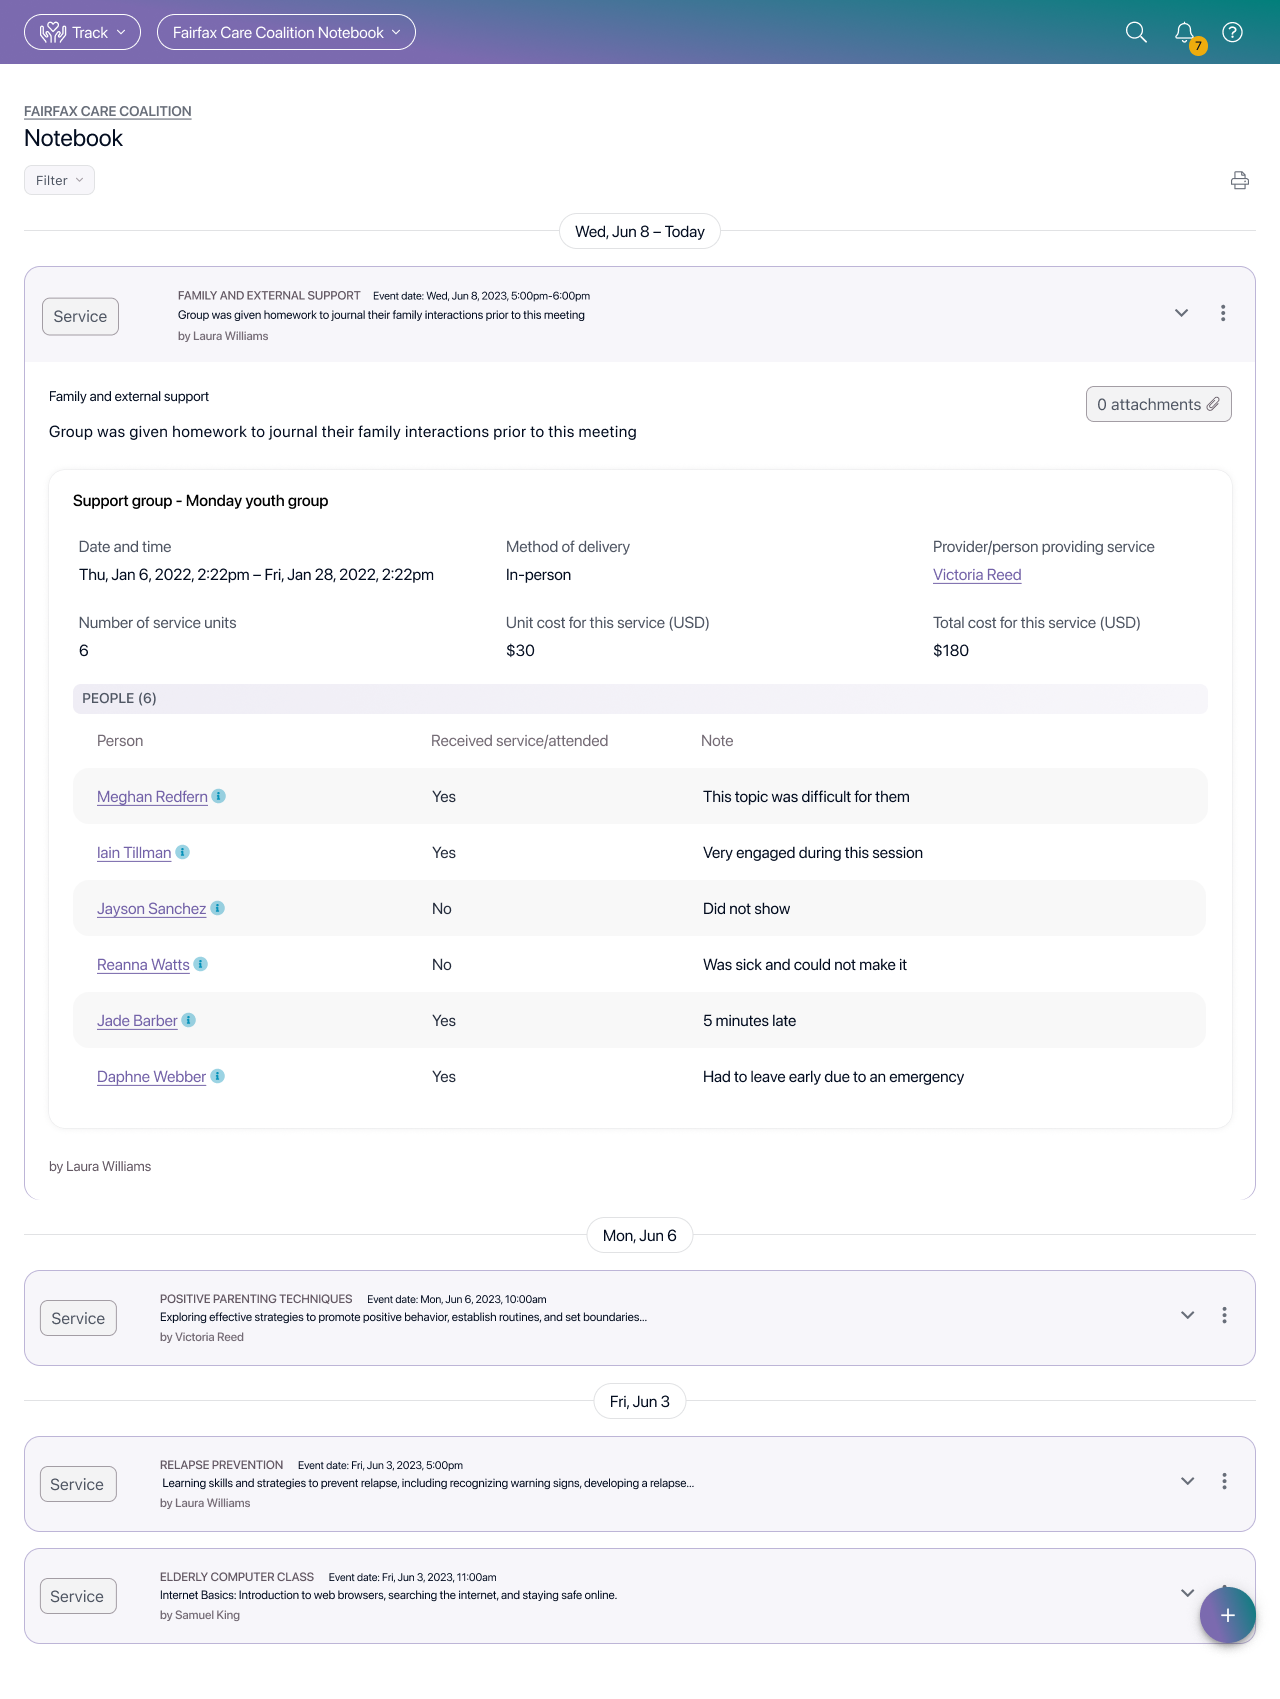
Task: Click the help question mark icon
Action: tap(1233, 32)
